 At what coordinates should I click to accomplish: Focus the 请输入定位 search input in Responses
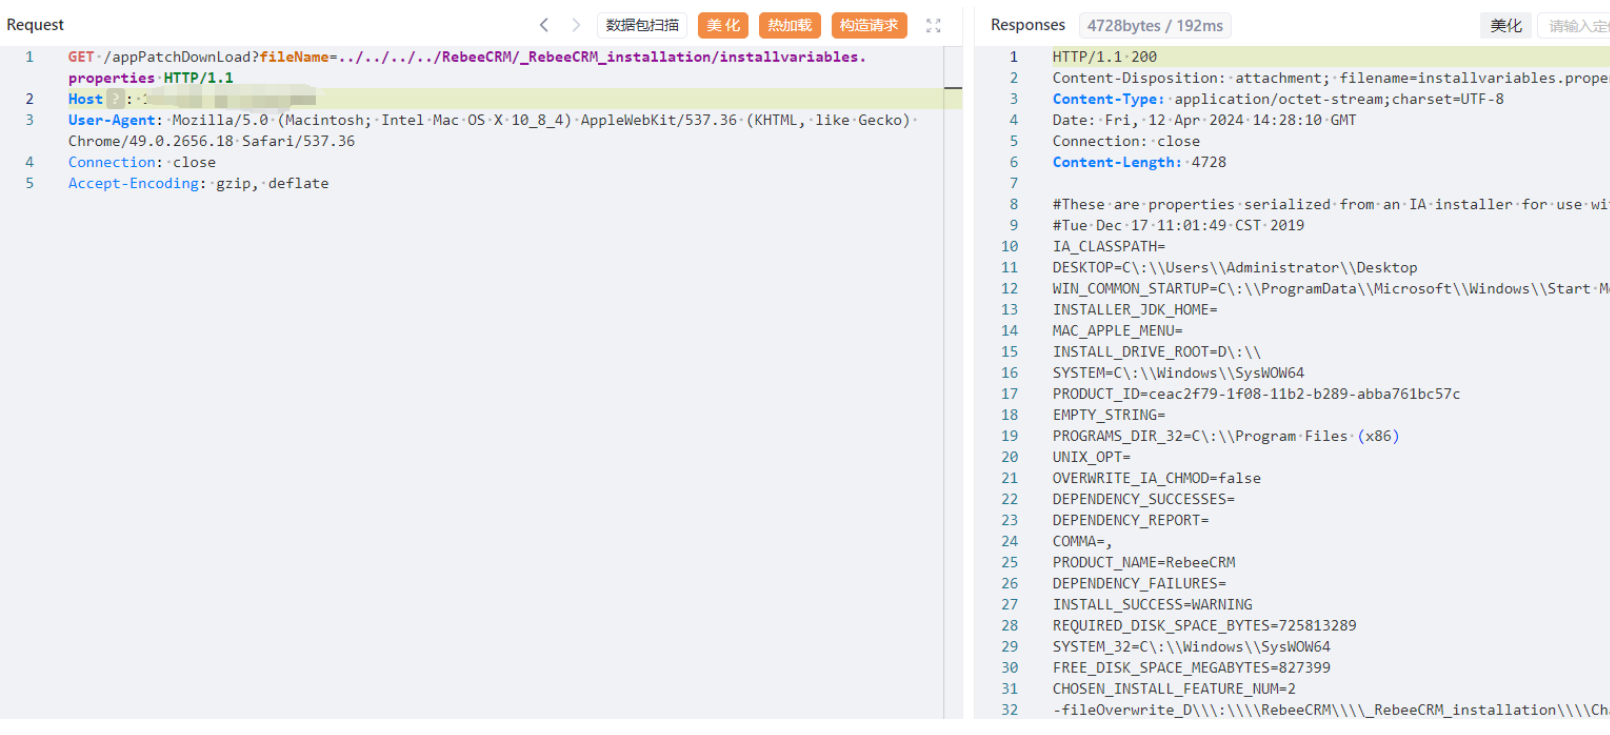tap(1575, 26)
